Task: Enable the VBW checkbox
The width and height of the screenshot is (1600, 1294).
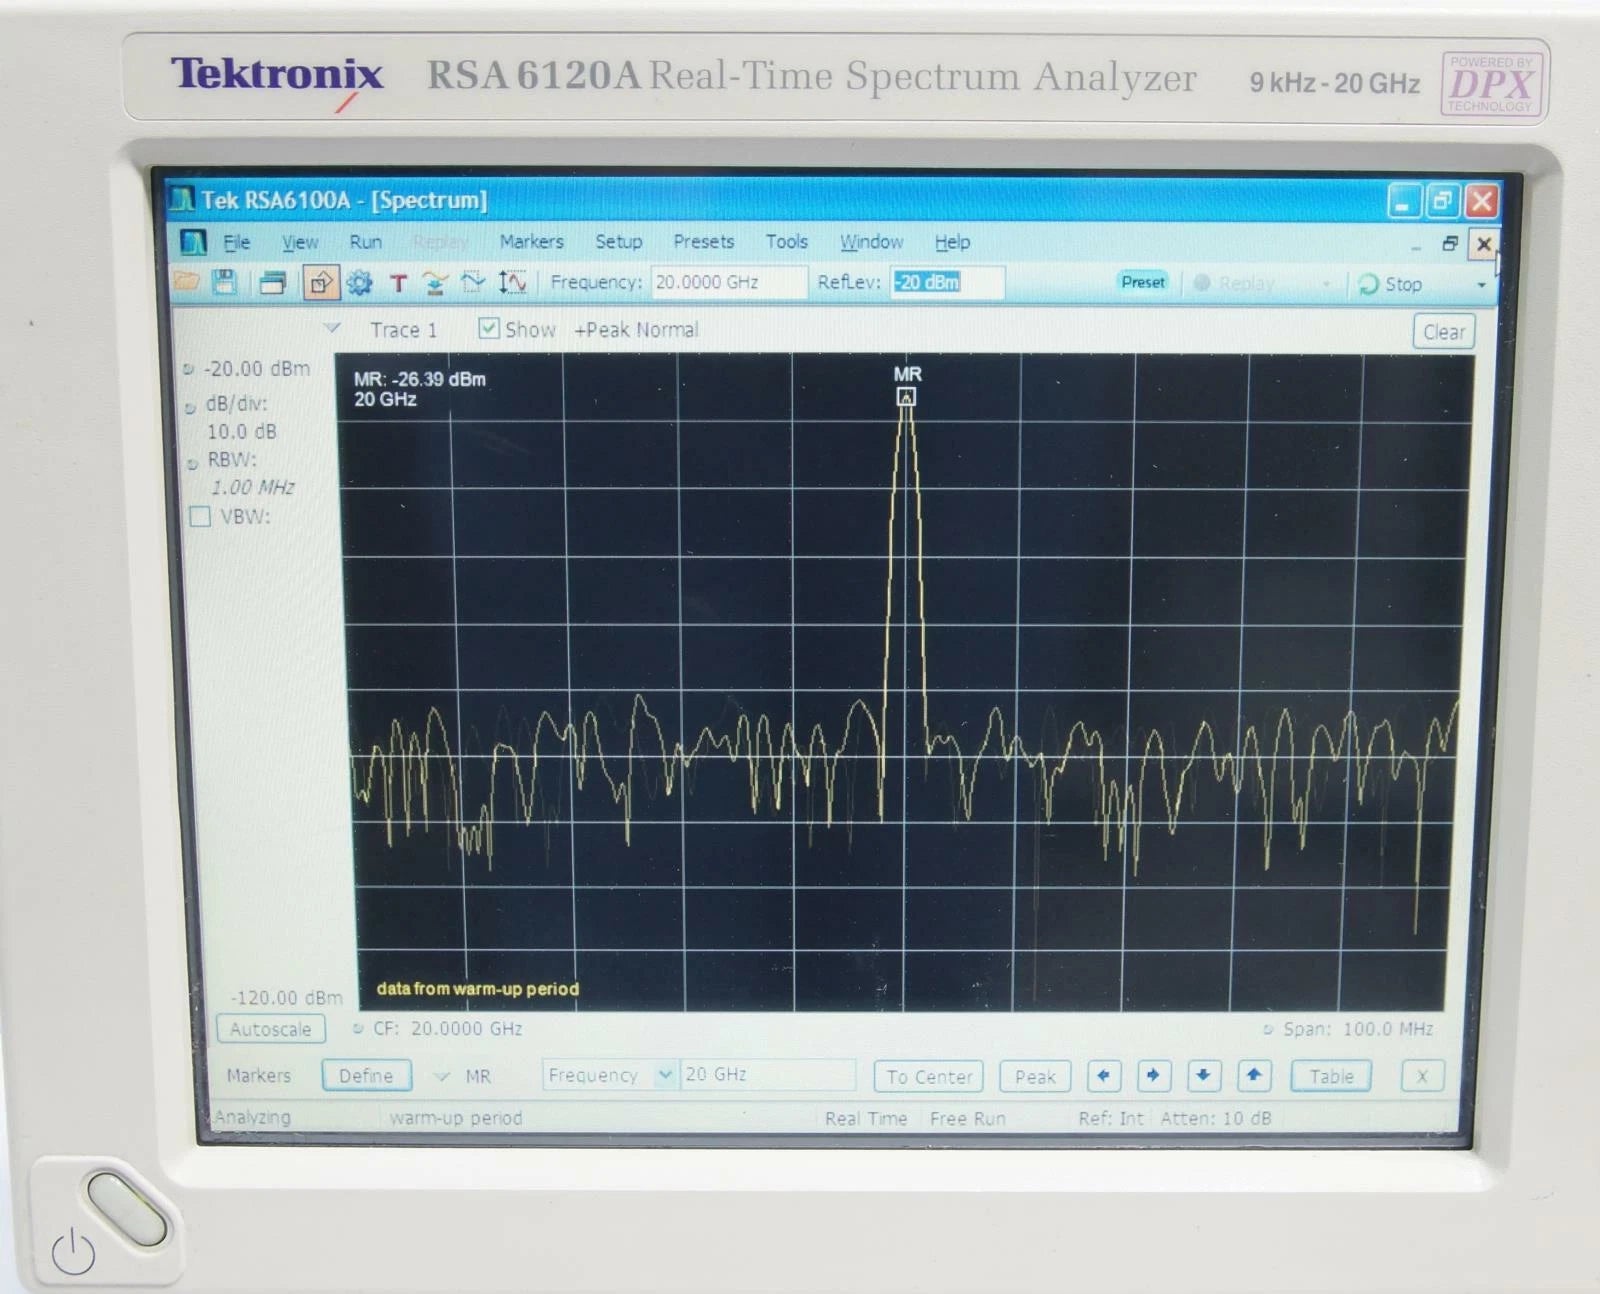Action: pos(200,516)
